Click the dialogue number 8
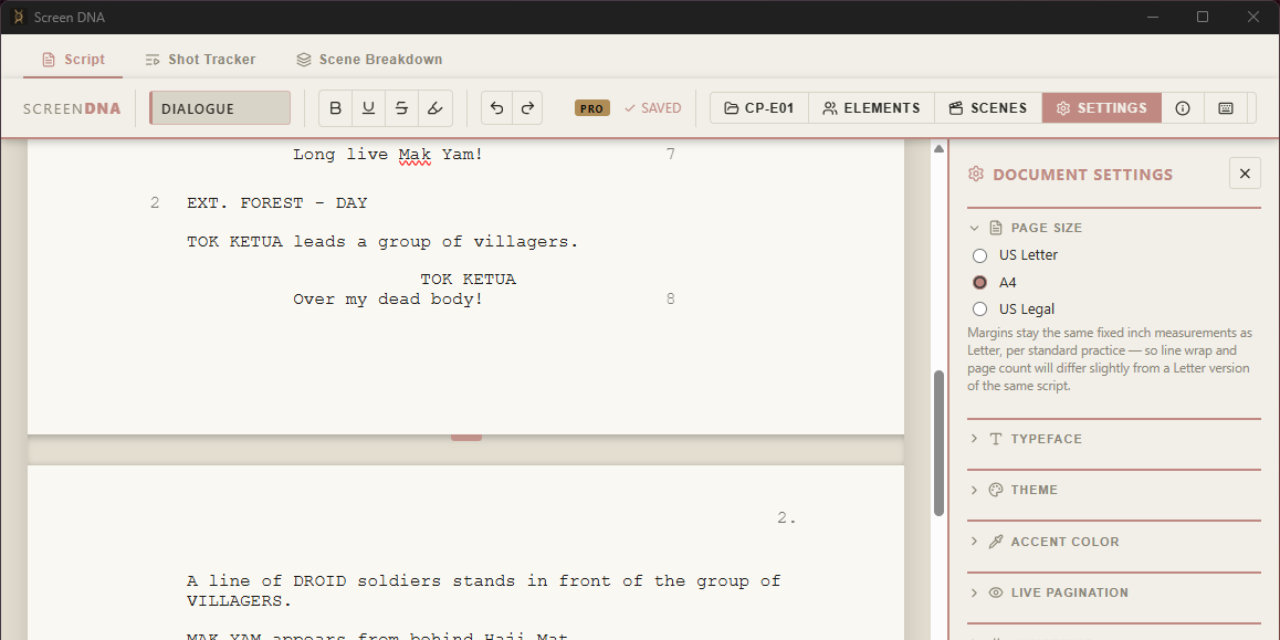 (670, 299)
